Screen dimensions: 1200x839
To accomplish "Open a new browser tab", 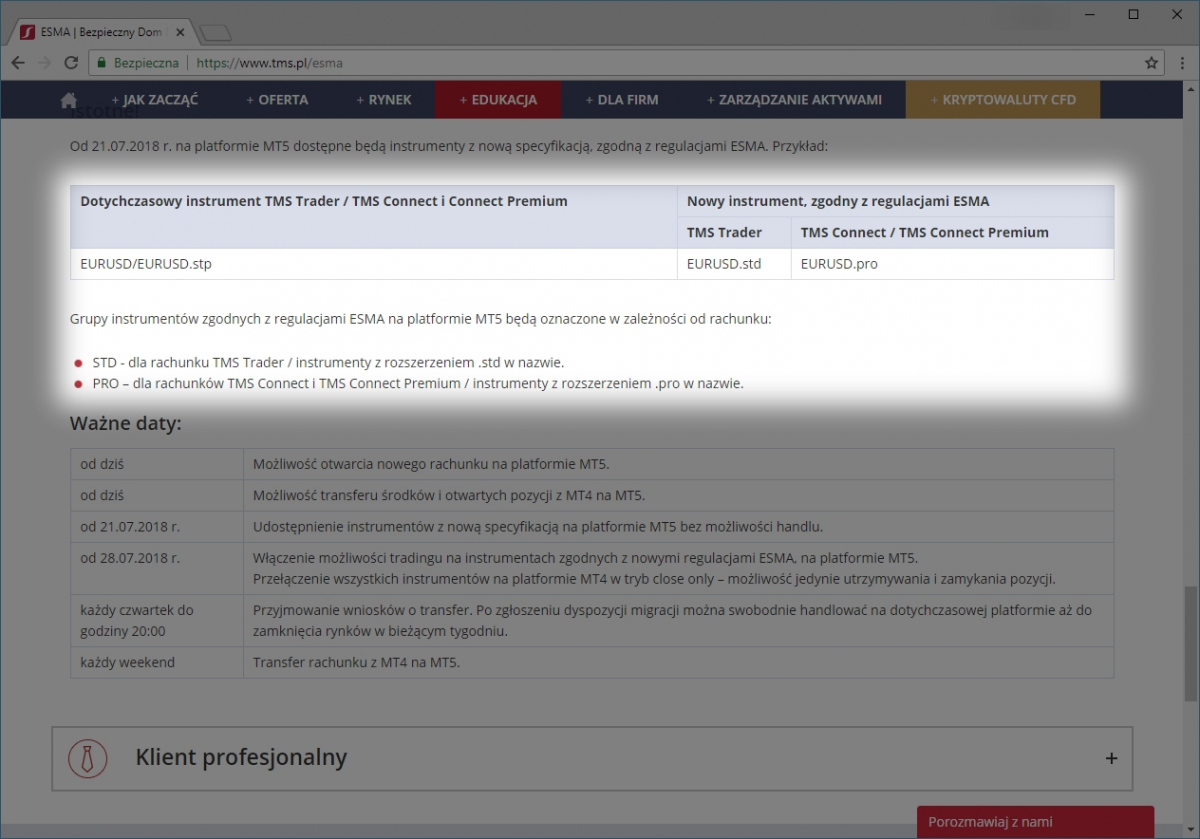I will [215, 32].
